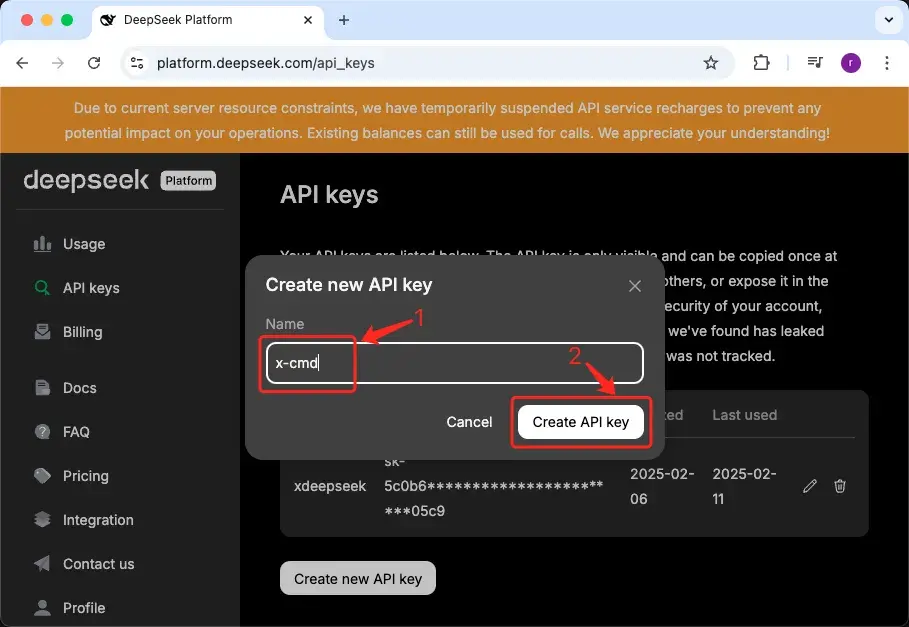Screen dimensions: 909x627
Task: Open the Usage section
Action: pos(85,243)
